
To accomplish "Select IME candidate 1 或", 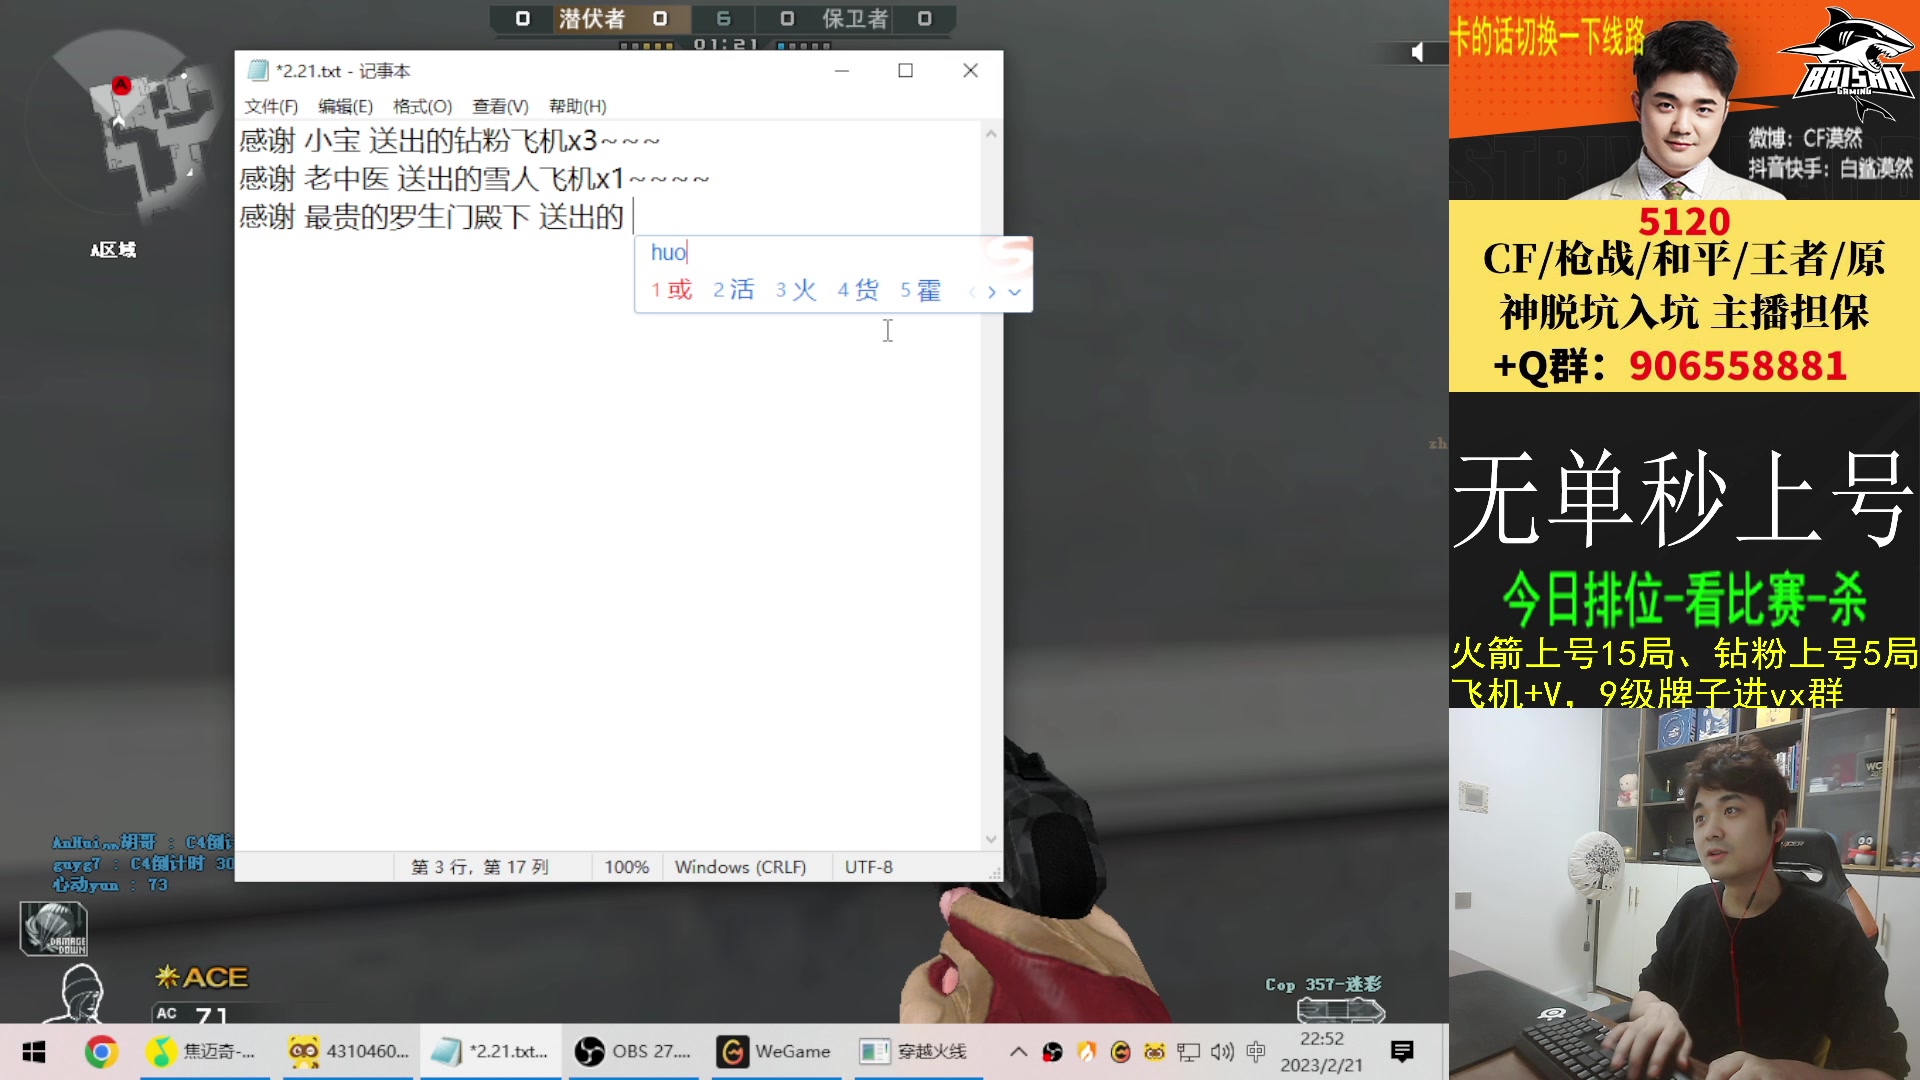I will (x=672, y=290).
